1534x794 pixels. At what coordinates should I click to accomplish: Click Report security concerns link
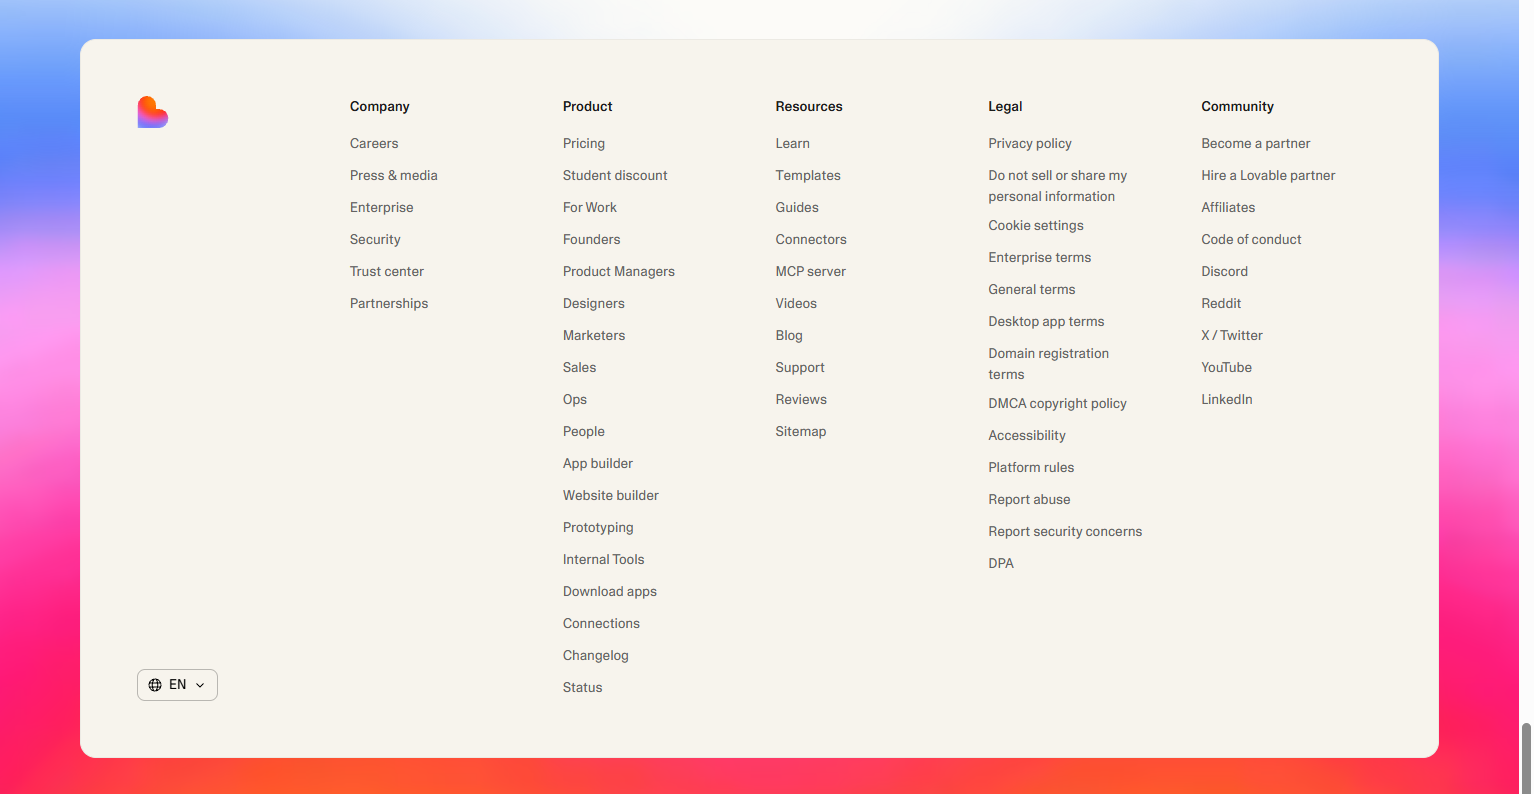pyautogui.click(x=1066, y=532)
